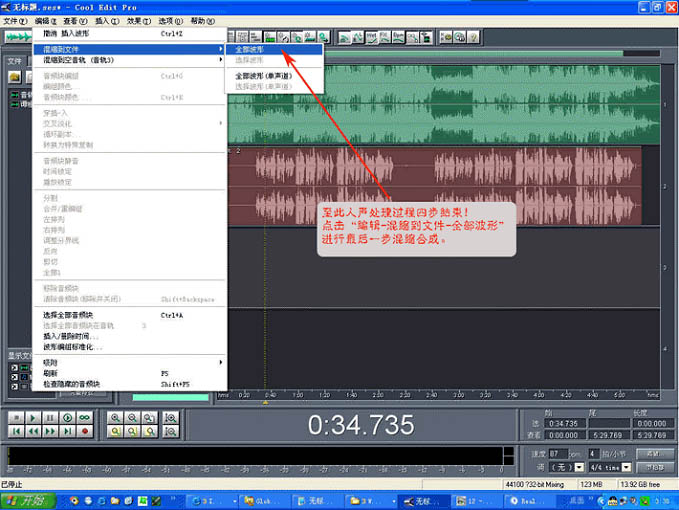Click the Fast Forward button
This screenshot has width=679, height=510.
coord(50,431)
